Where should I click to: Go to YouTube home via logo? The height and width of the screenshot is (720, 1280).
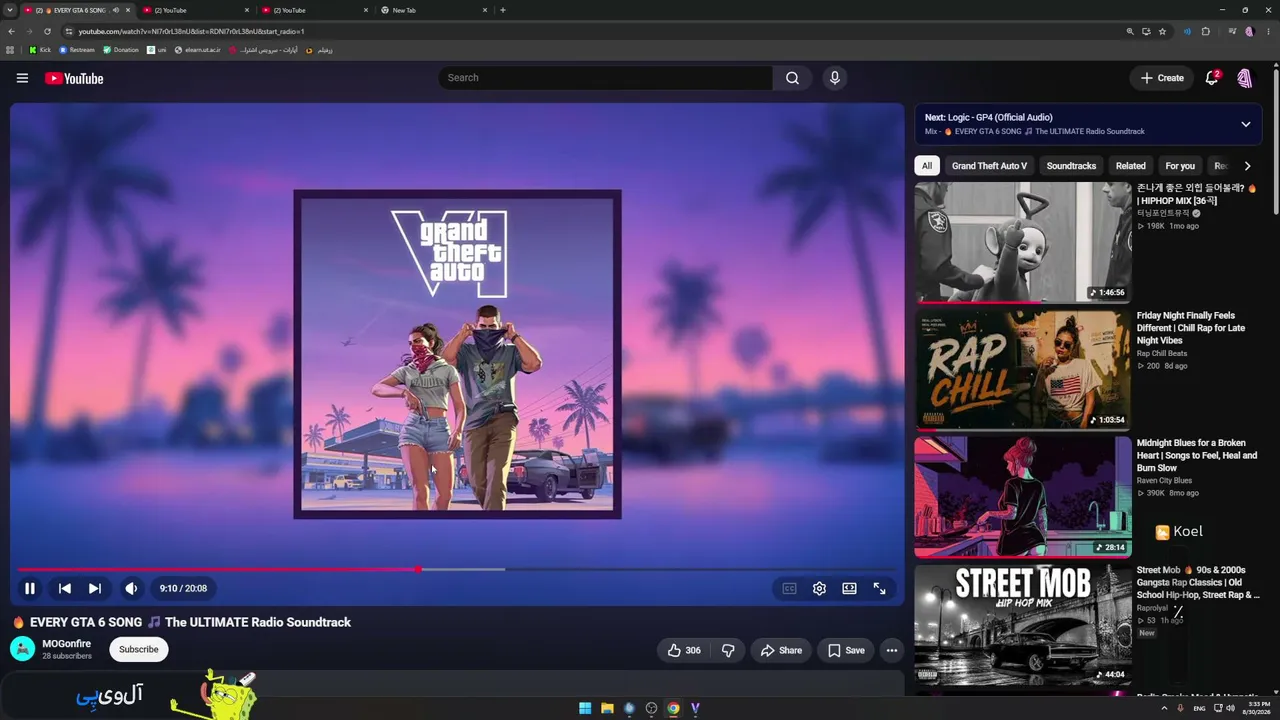74,78
